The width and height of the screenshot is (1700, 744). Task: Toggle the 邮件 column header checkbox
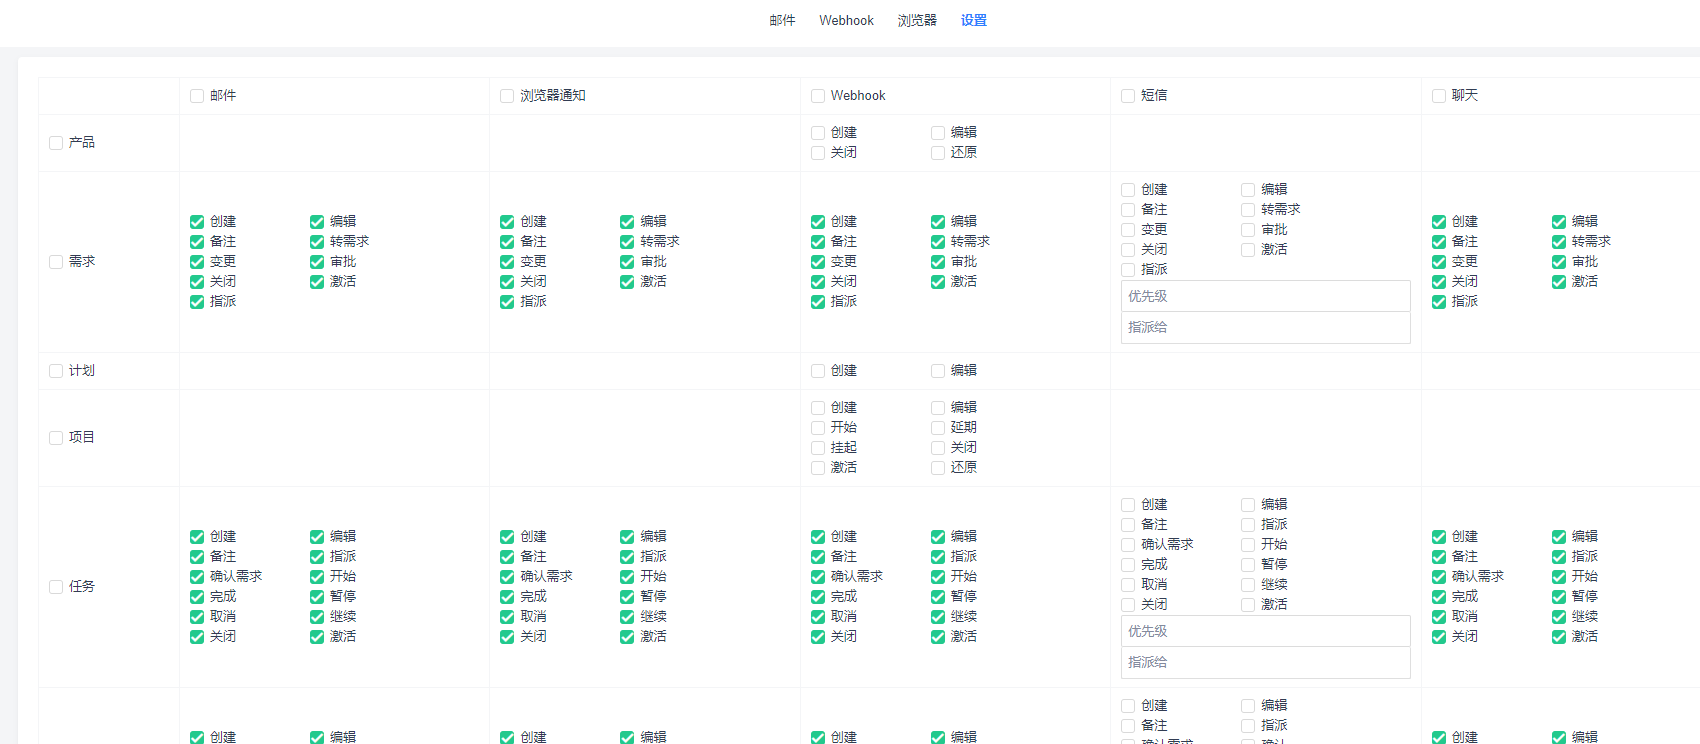point(197,96)
